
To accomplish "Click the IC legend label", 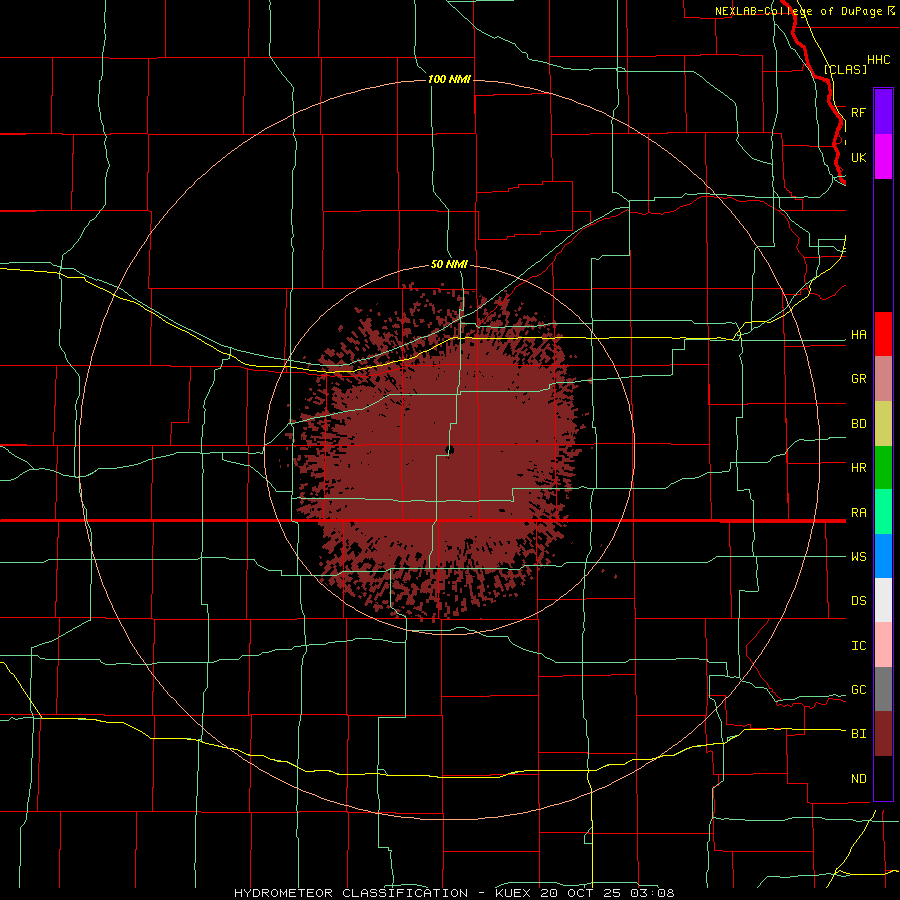I will (x=858, y=646).
